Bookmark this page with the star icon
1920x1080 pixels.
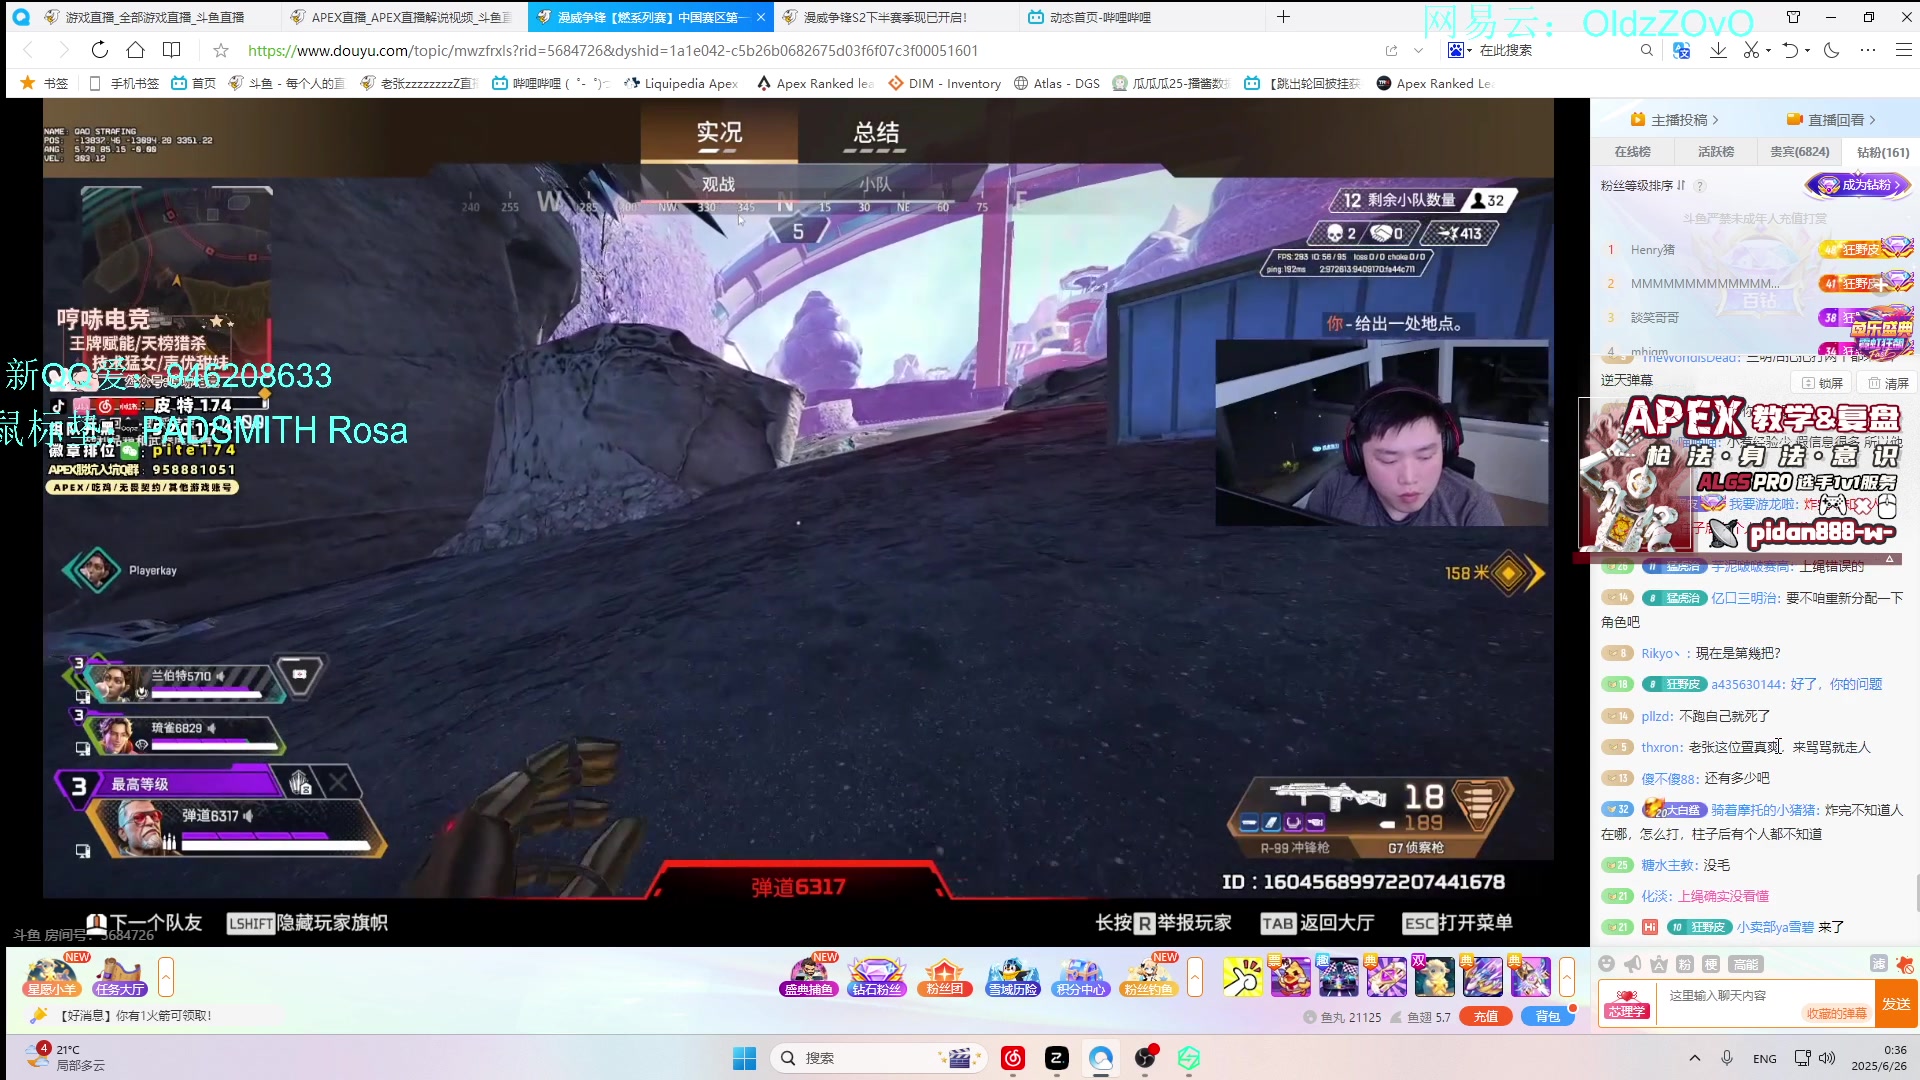click(221, 50)
